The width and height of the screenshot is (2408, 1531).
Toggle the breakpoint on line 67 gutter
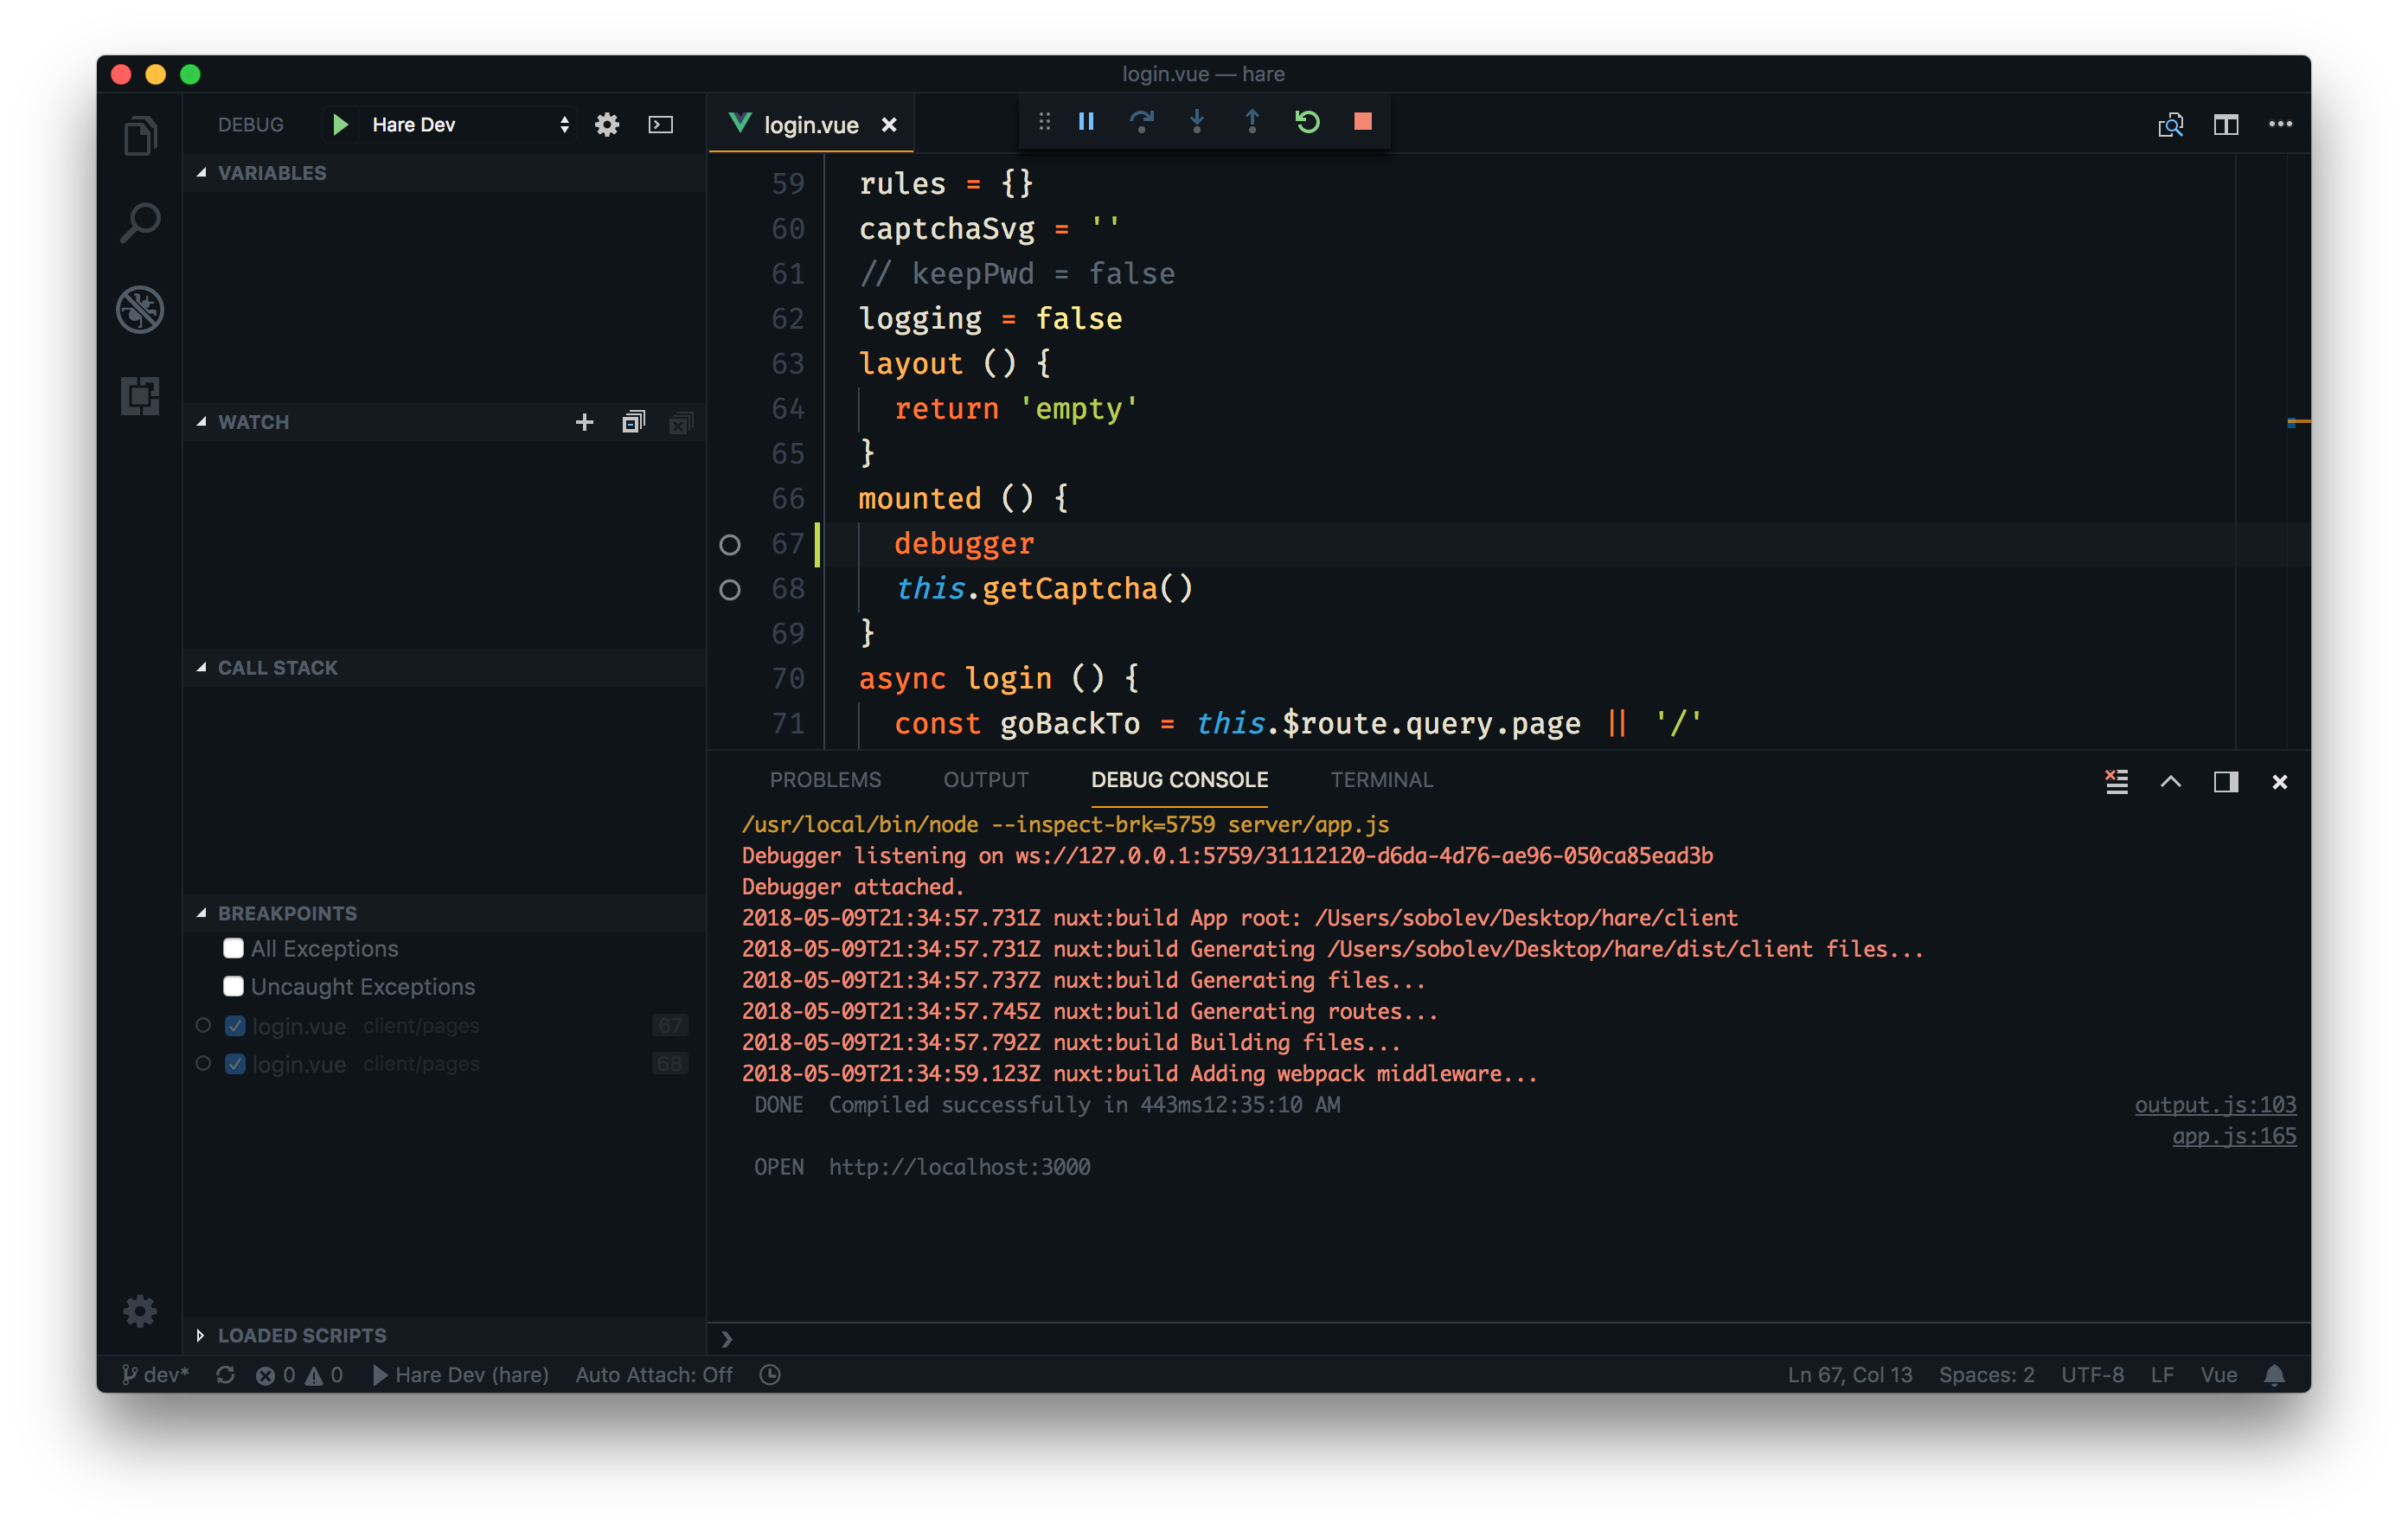point(730,544)
